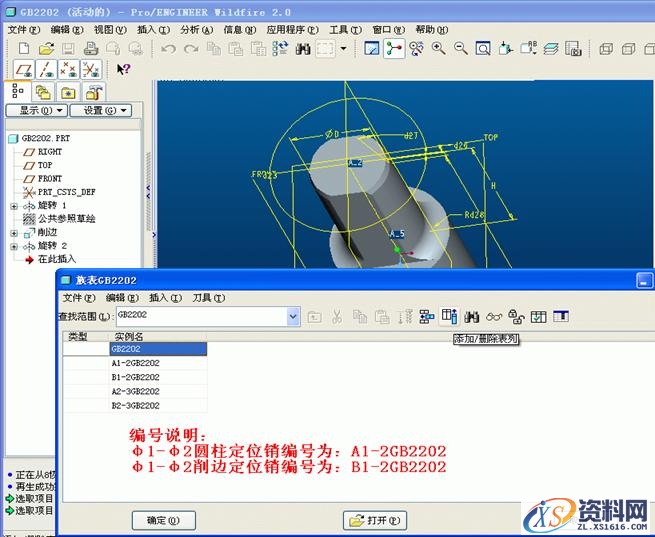Click the Family Table find binoculars icon
The height and width of the screenshot is (537, 655).
point(471,317)
